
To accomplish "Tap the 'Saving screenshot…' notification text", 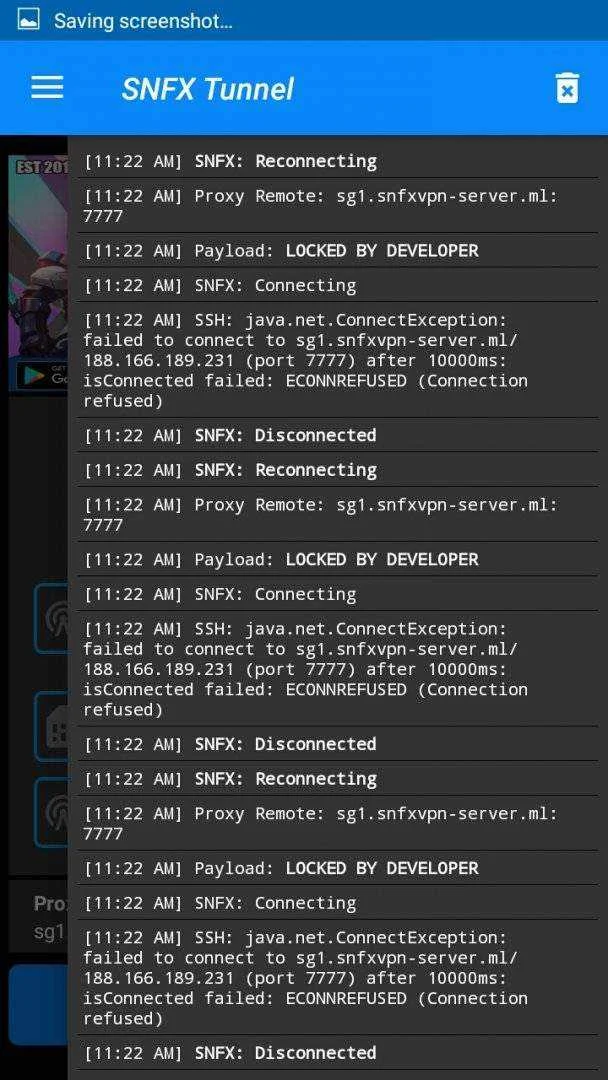I will pyautogui.click(x=143, y=21).
